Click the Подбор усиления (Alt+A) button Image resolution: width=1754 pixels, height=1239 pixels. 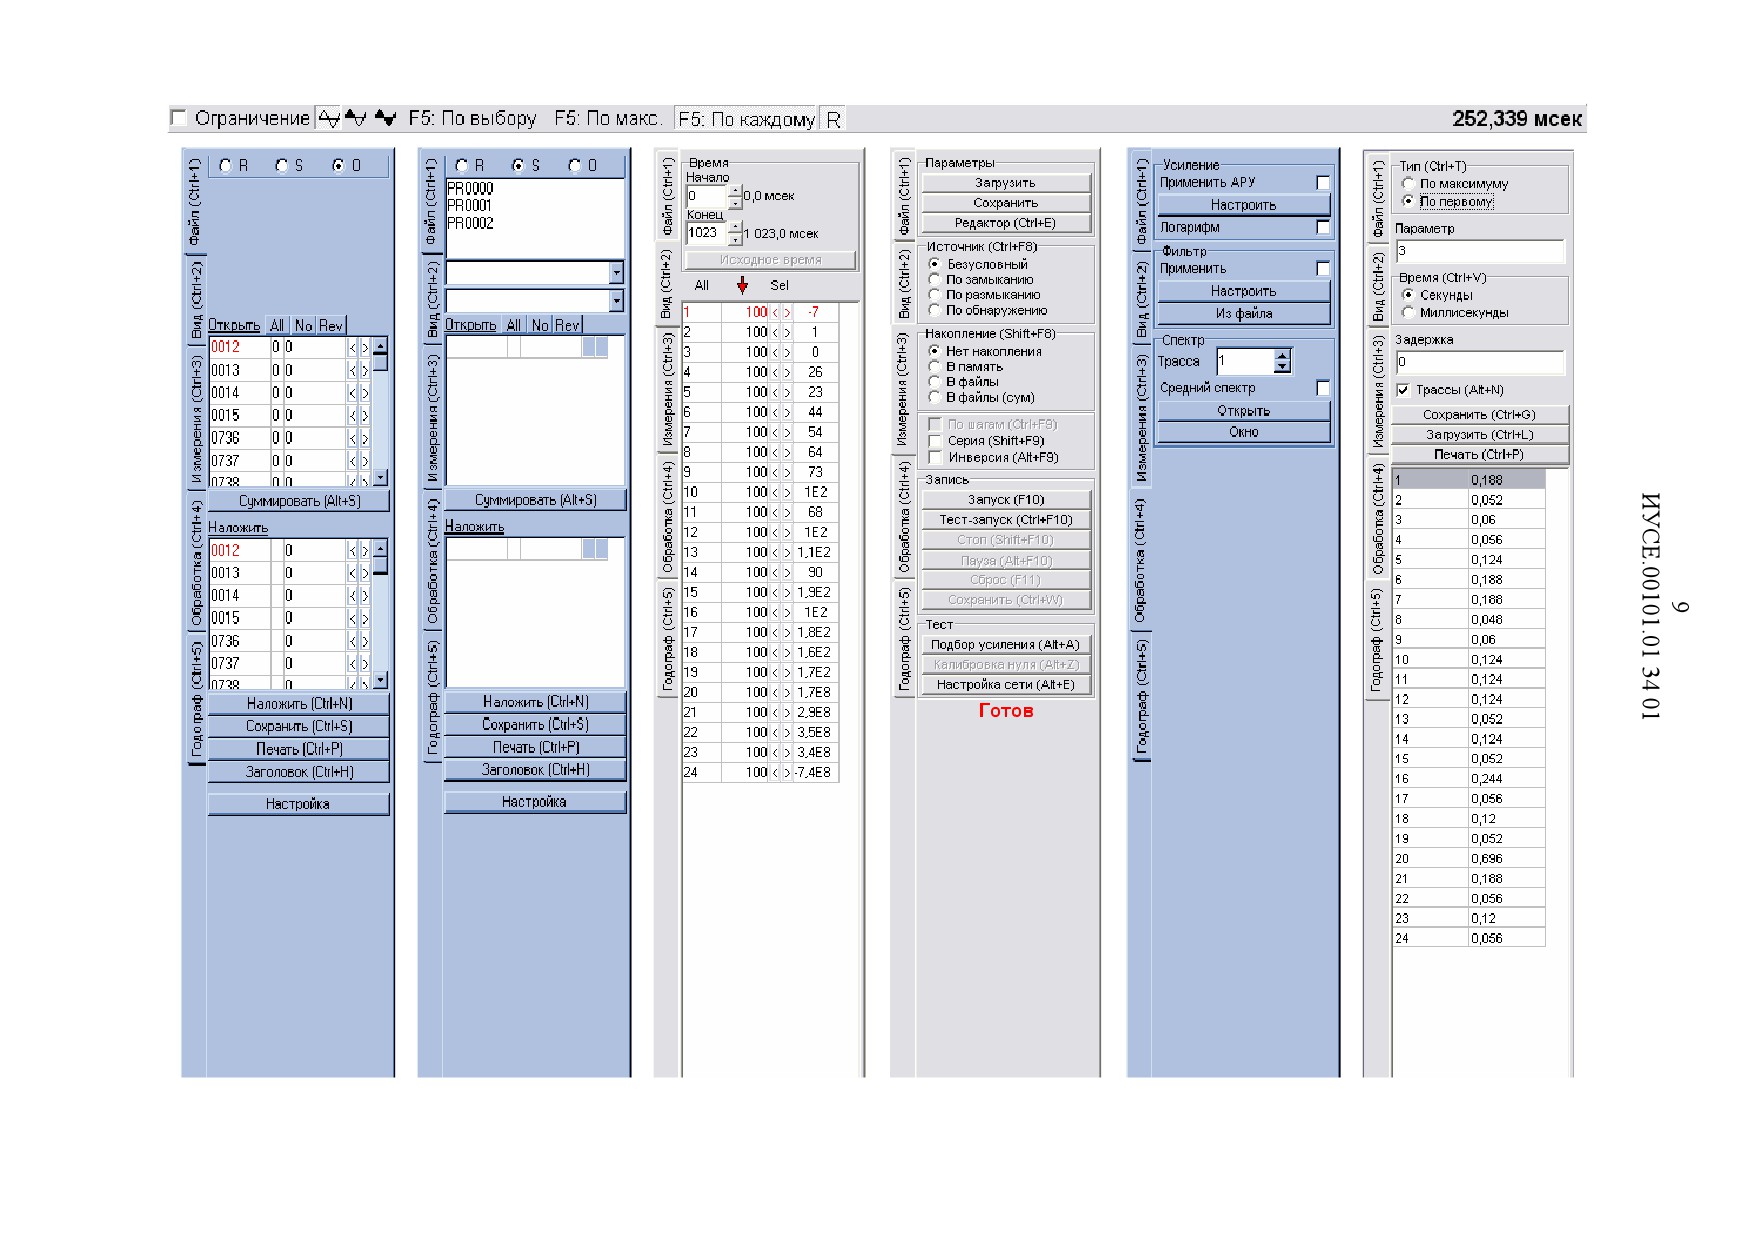coord(1005,645)
